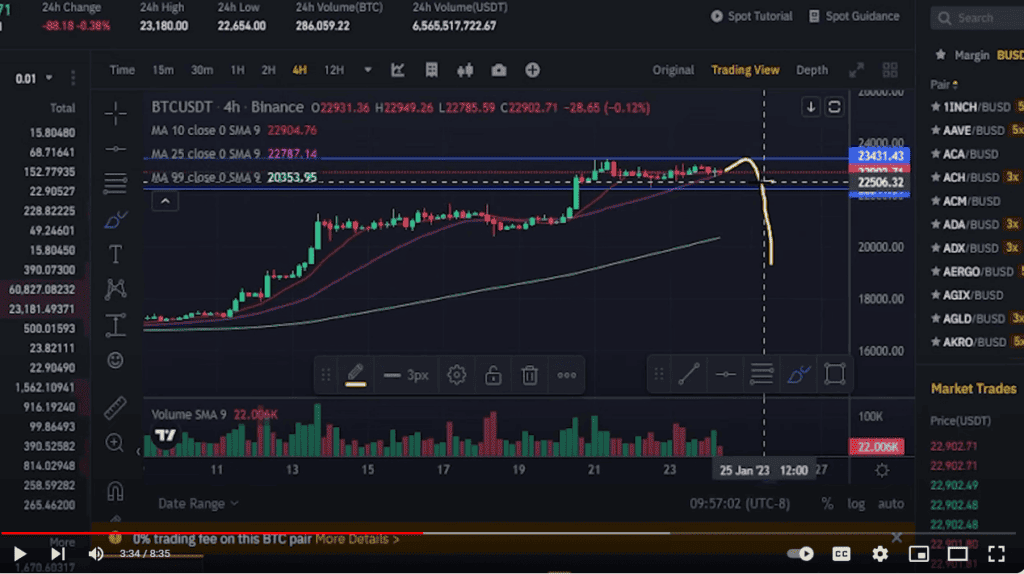Select the 30m timeframe

pyautogui.click(x=202, y=70)
